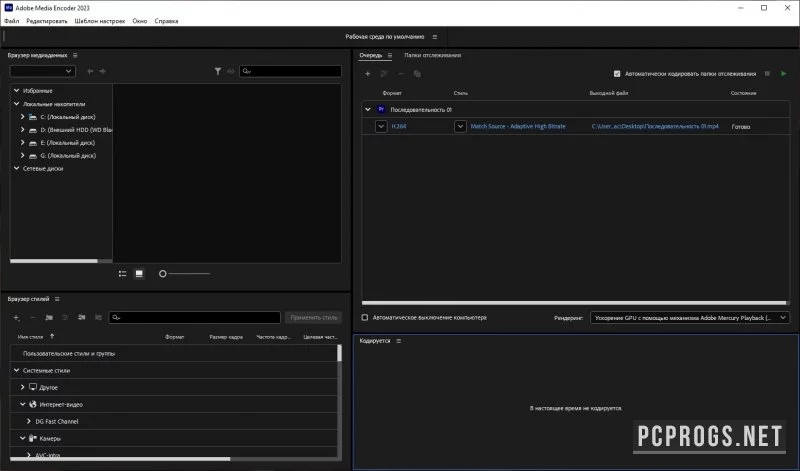Open Браузер медиаданных panel menu icon
800x471 pixels.
(75, 55)
